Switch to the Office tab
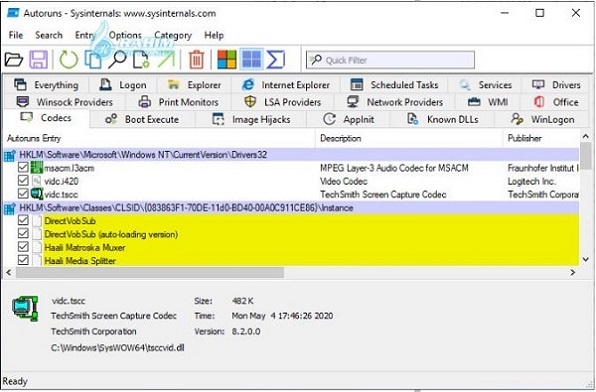596x392 pixels. [556, 102]
